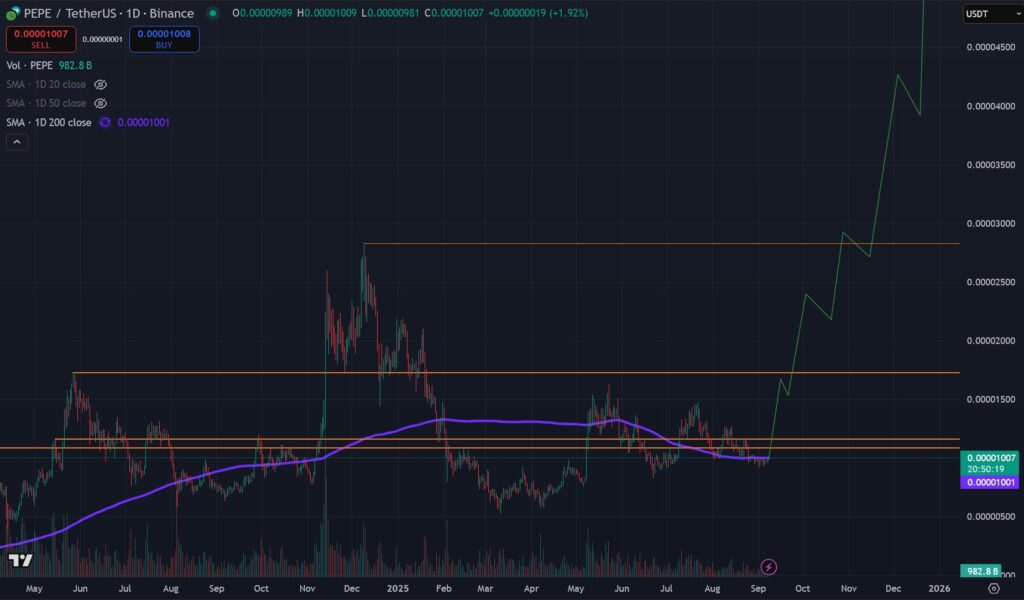
Task: Show the SMA 20 close indicator
Action: tap(100, 85)
